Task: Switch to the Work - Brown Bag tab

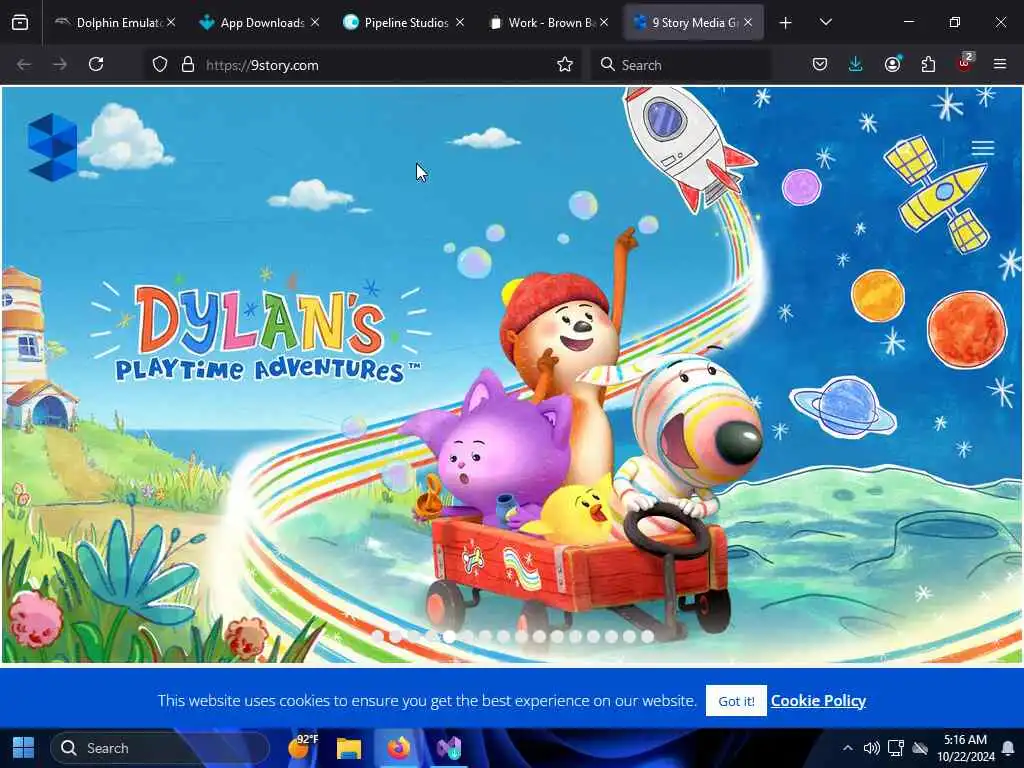Action: point(549,22)
